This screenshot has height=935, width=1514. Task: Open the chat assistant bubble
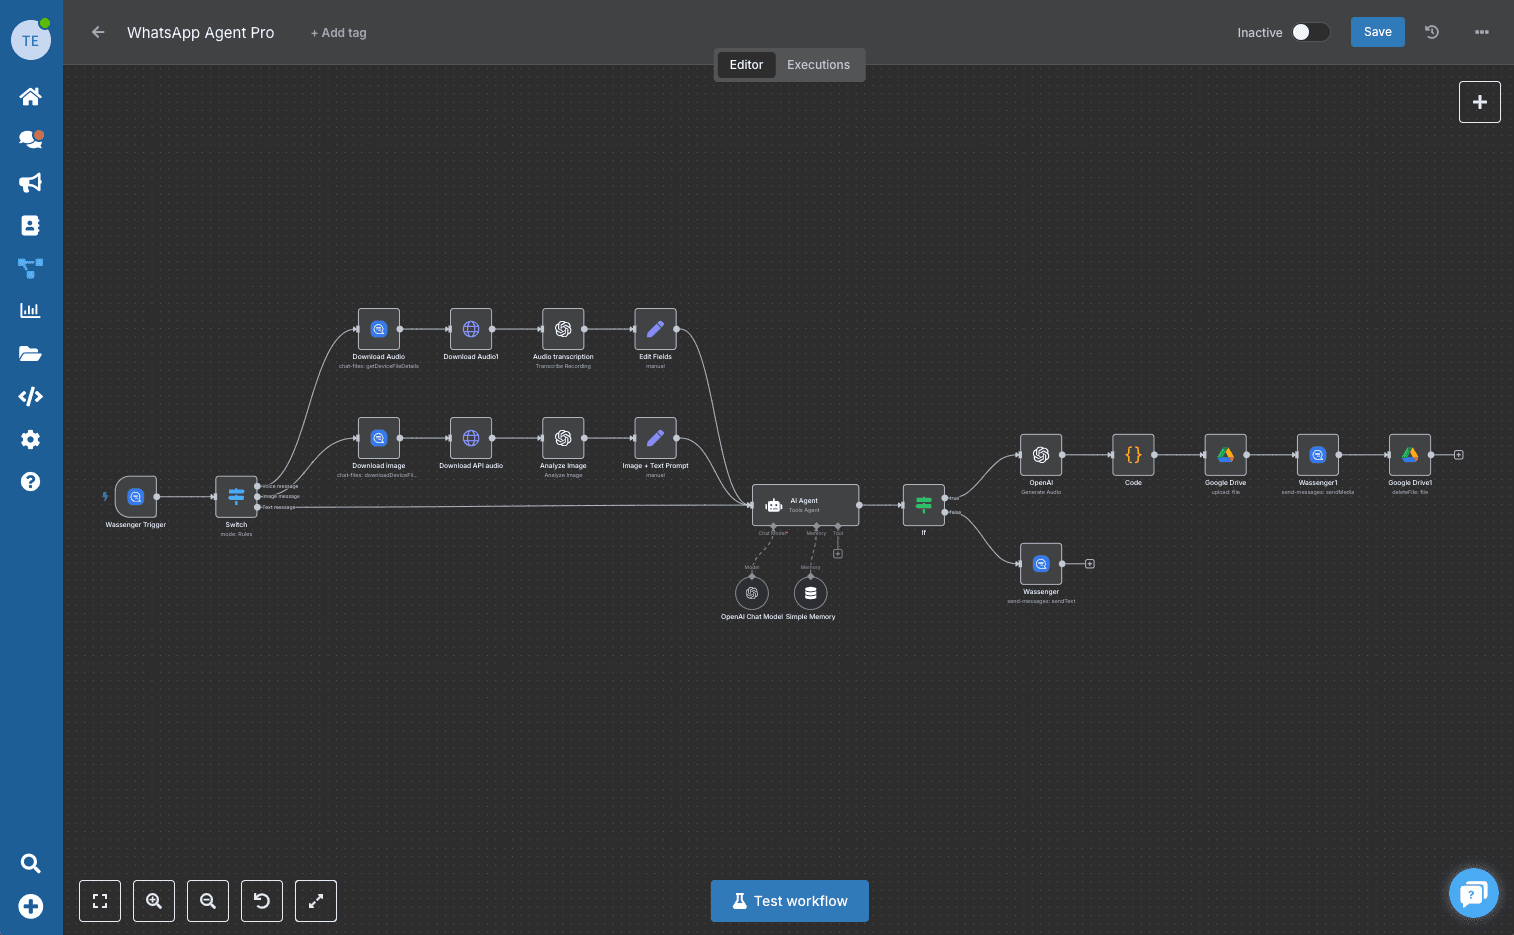(1473, 892)
